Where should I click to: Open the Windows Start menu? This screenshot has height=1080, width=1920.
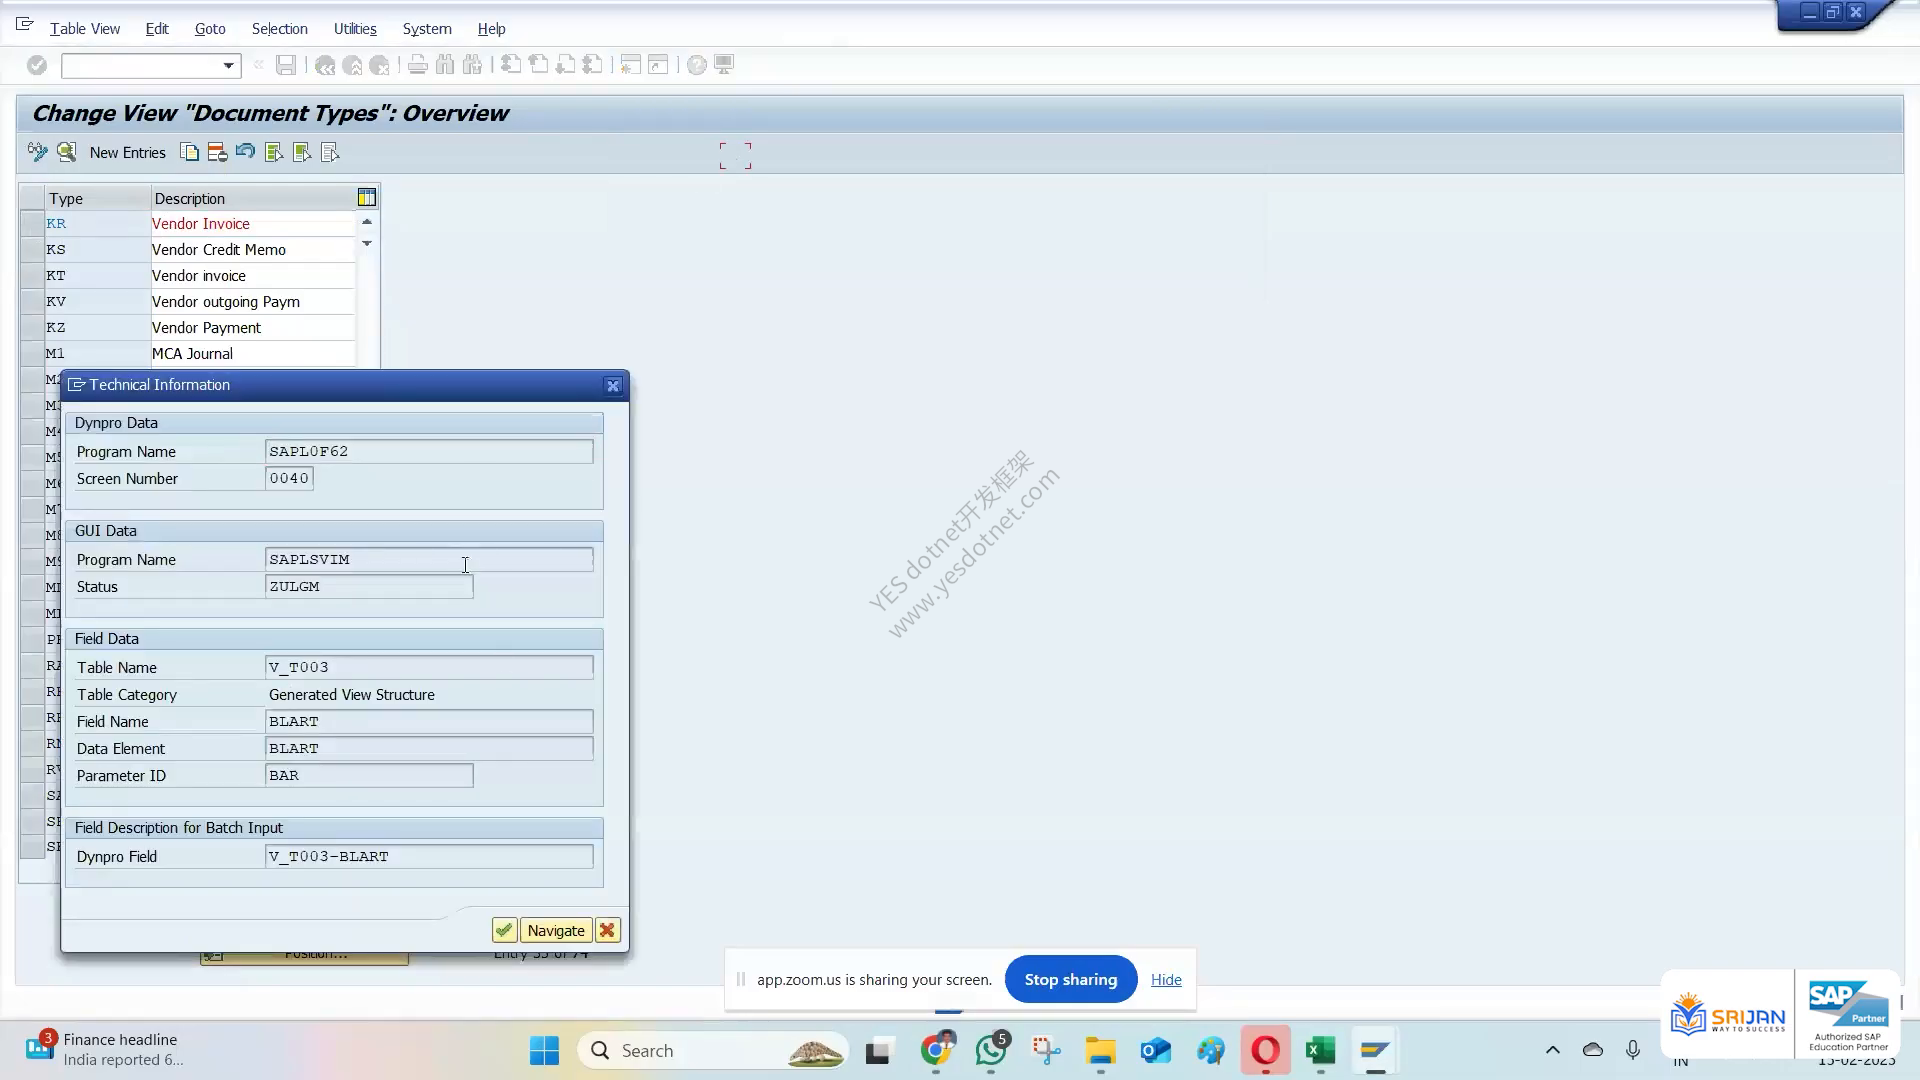coord(545,1051)
